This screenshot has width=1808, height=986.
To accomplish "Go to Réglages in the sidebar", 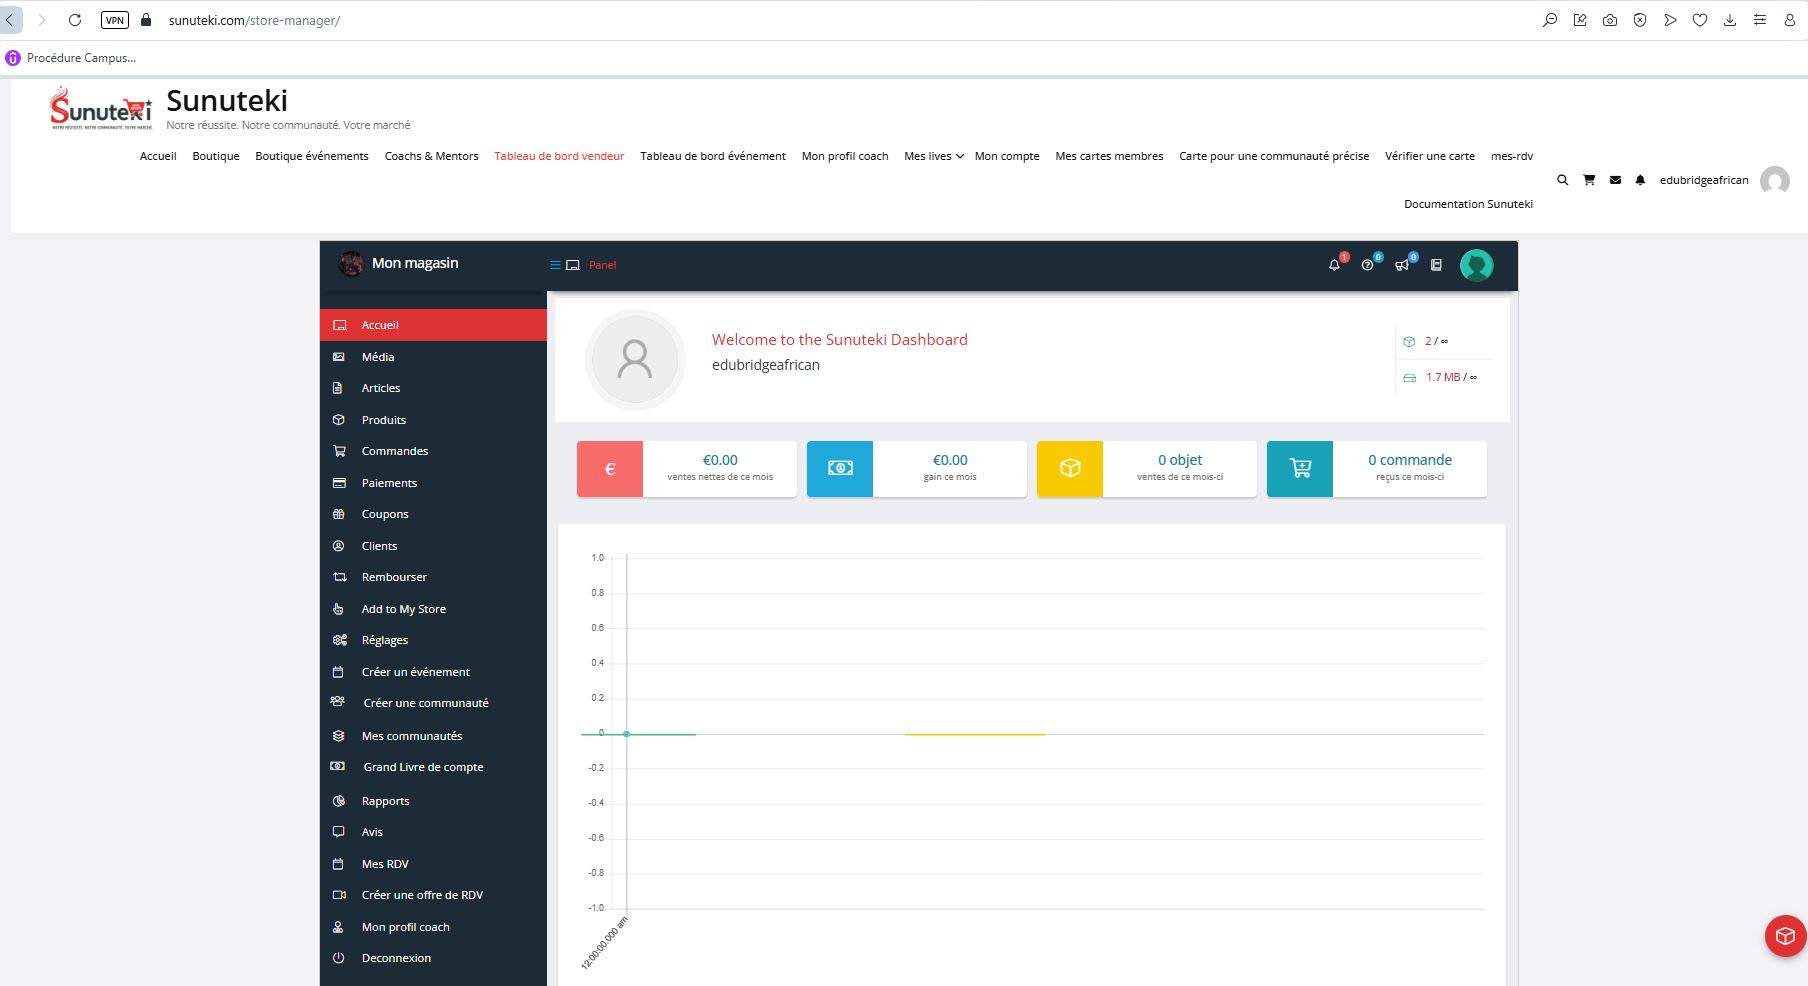I will 384,640.
